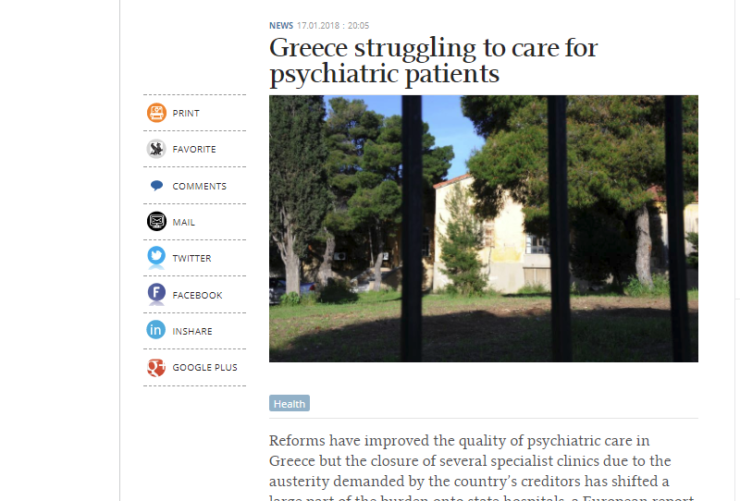The image size is (740, 501).
Task: Click the PRINT text link
Action: (186, 113)
